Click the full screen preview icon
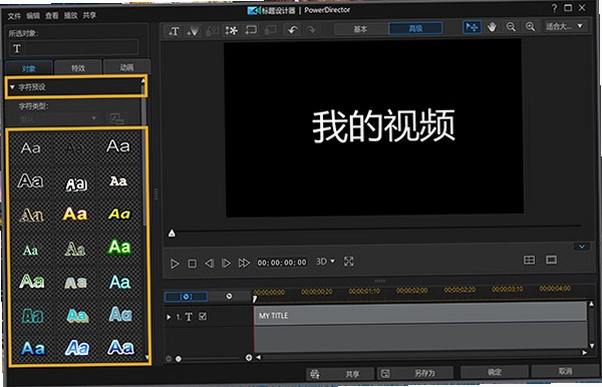 [349, 262]
